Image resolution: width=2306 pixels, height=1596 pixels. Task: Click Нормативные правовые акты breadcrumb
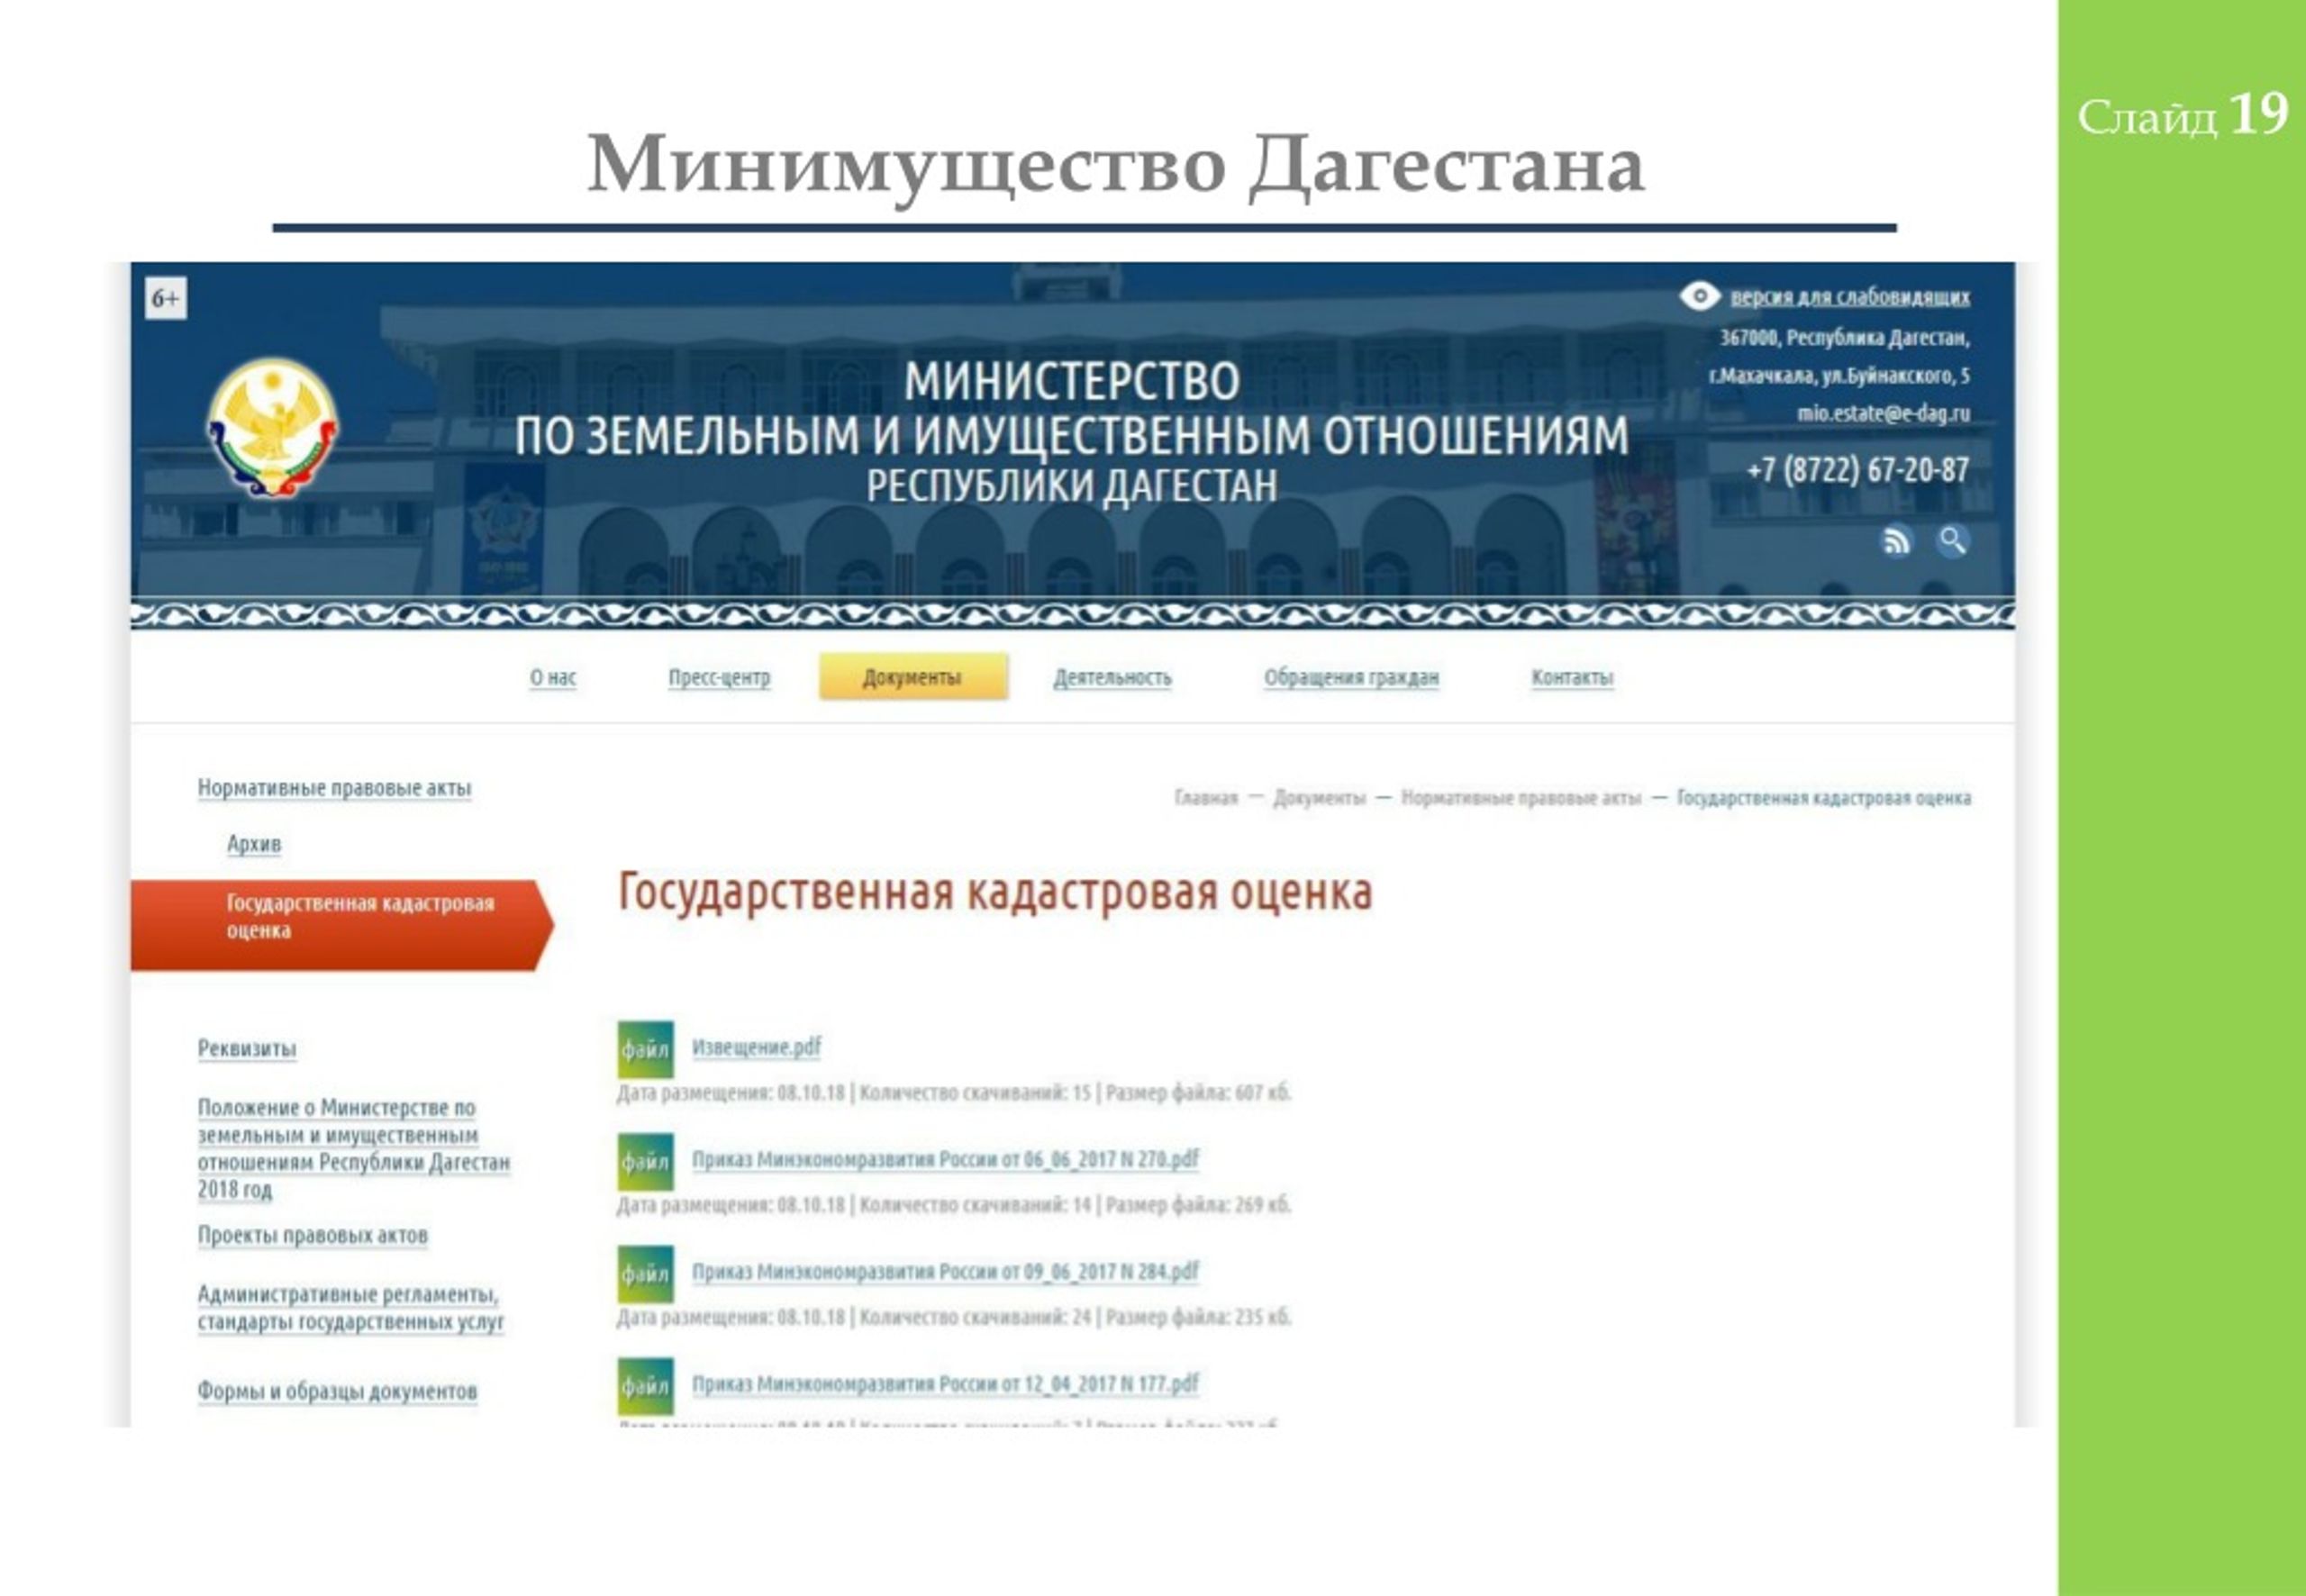[1521, 797]
